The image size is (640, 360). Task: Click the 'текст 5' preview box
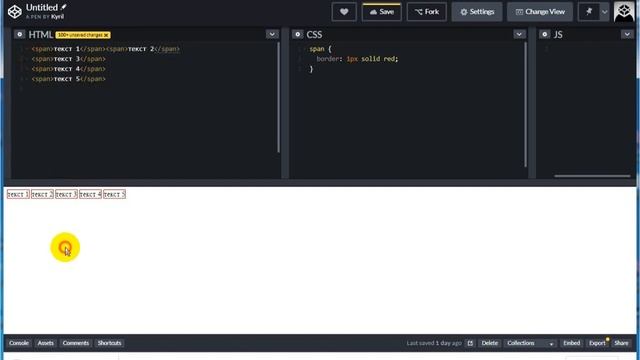click(114, 194)
